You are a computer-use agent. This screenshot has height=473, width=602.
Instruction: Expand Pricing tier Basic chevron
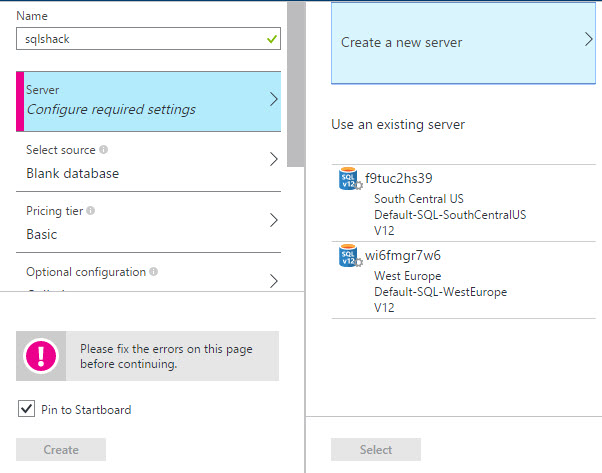273,221
